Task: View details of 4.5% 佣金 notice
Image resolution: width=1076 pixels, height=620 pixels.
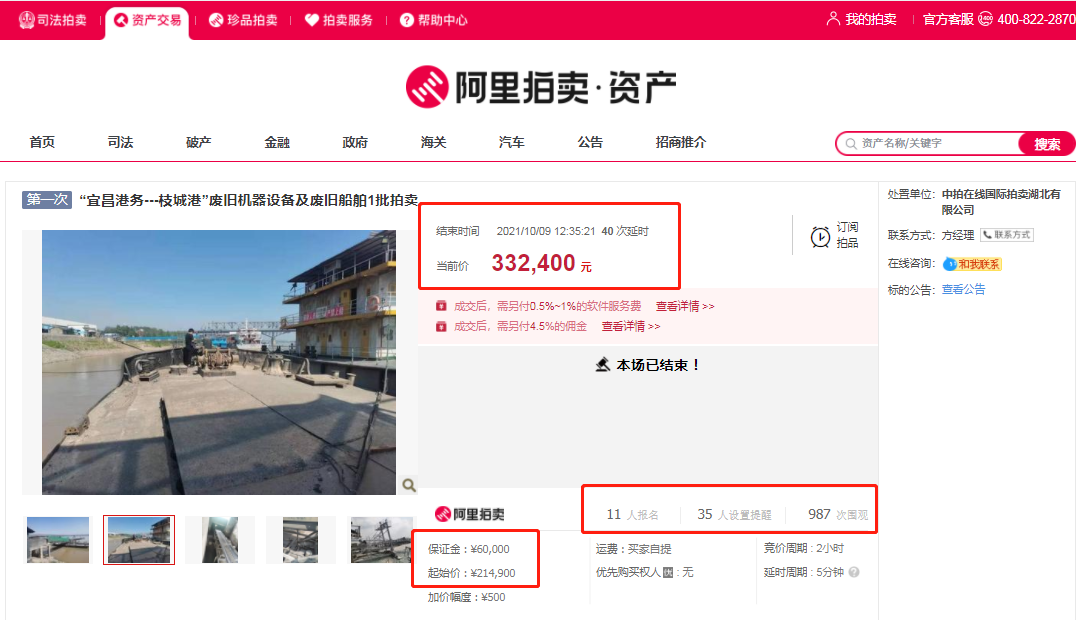Action: coord(631,326)
